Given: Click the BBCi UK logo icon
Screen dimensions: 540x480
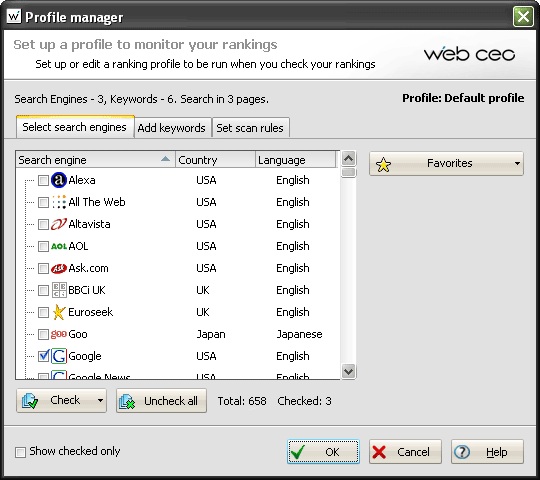Looking at the screenshot, I should pyautogui.click(x=59, y=290).
